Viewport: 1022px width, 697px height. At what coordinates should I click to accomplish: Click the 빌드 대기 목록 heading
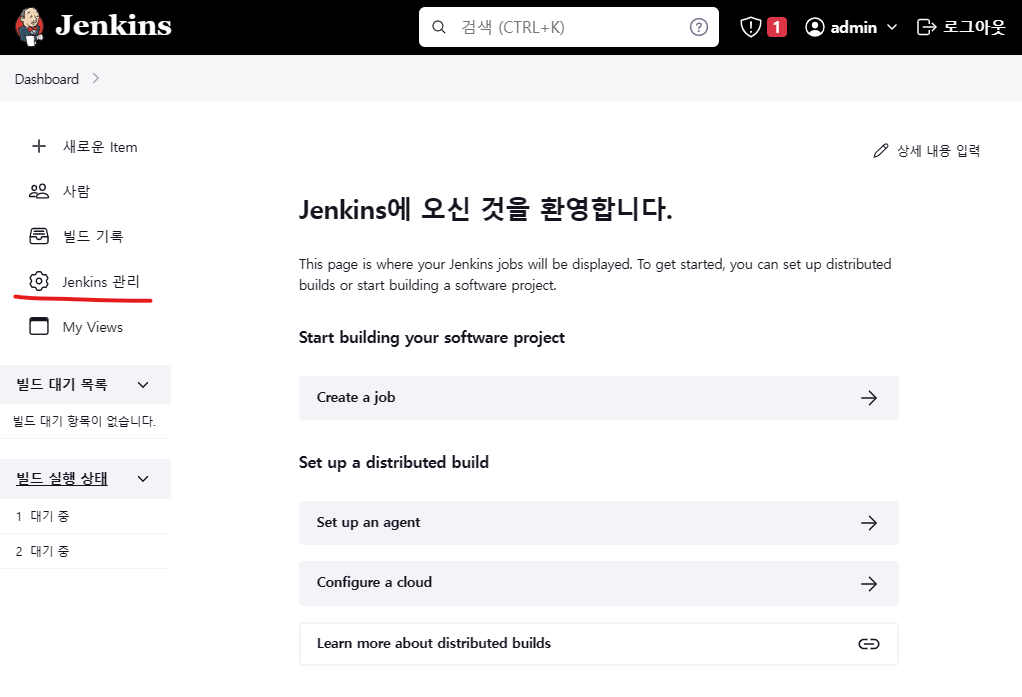[62, 385]
